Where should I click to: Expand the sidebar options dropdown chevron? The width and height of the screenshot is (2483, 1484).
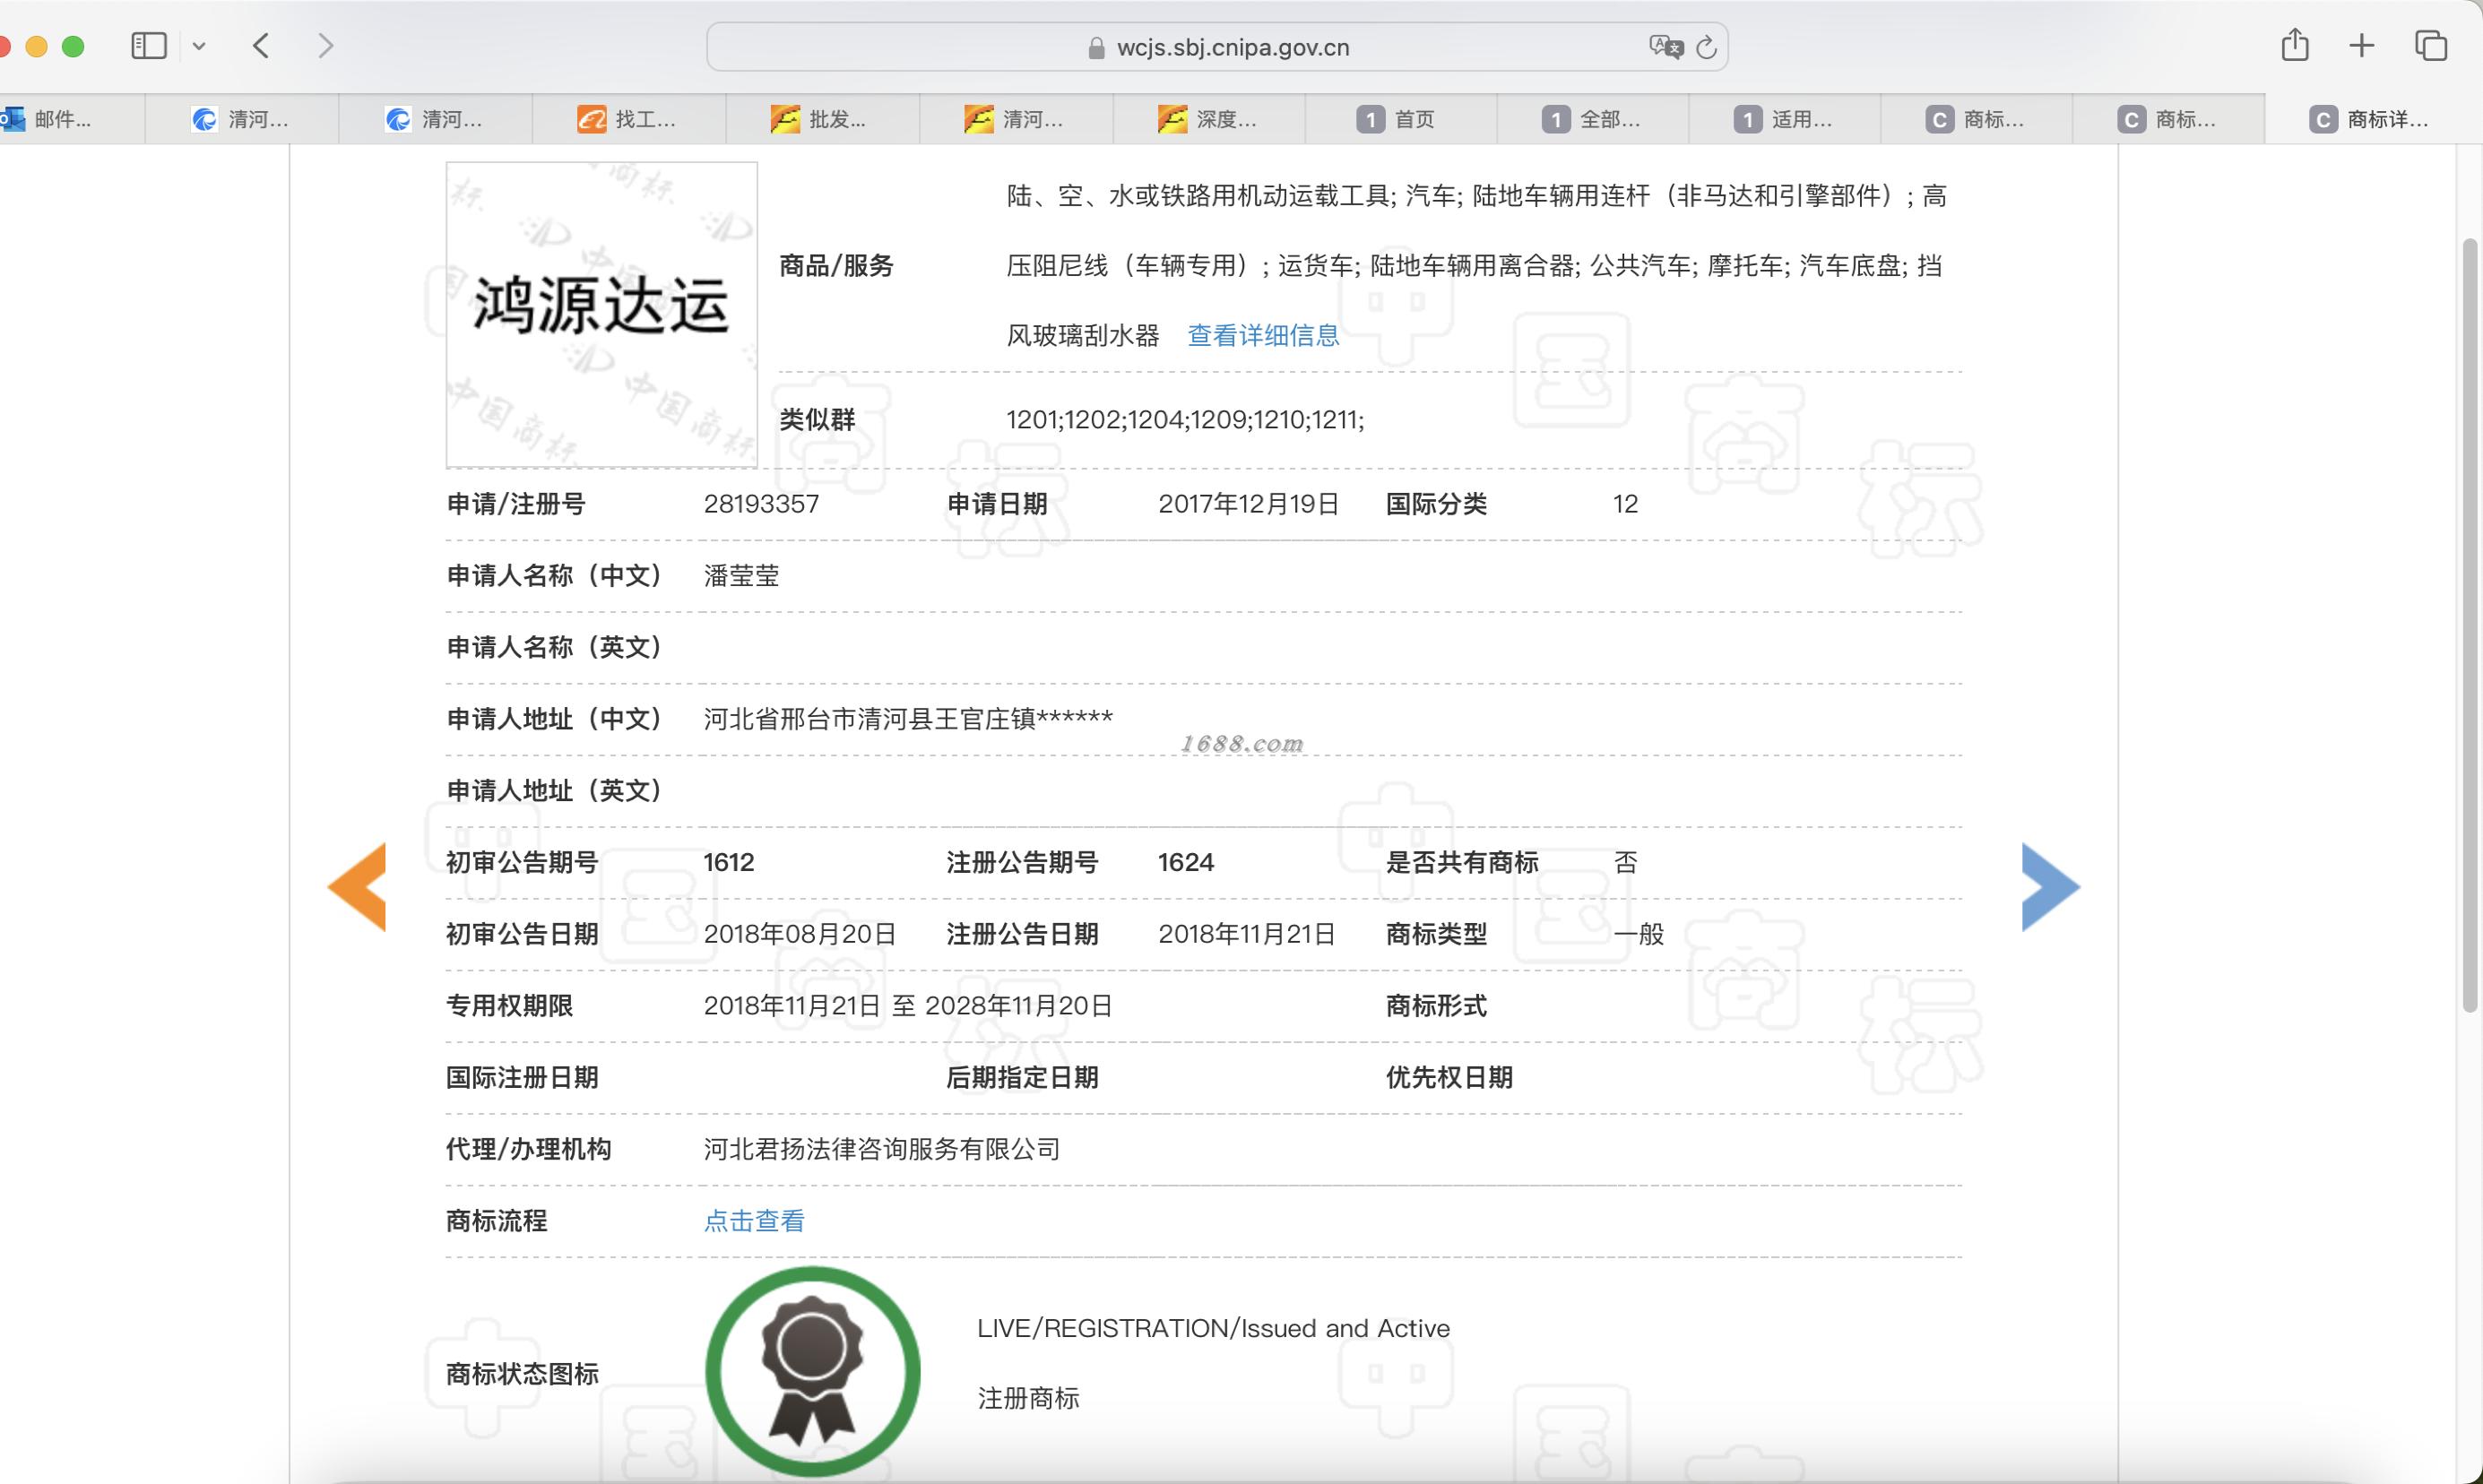[199, 46]
